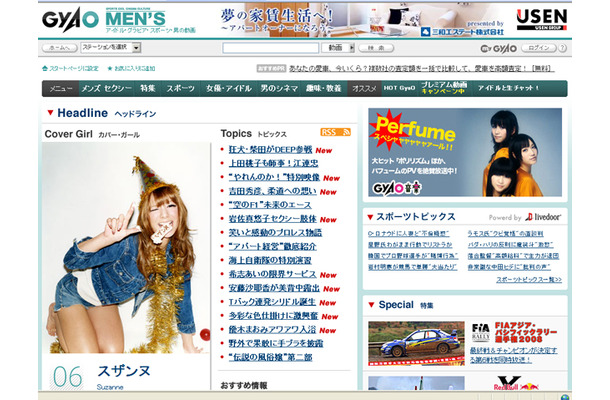The width and height of the screenshot is (610, 400).
Task: Open the スポーツ menu tab
Action: tap(181, 88)
